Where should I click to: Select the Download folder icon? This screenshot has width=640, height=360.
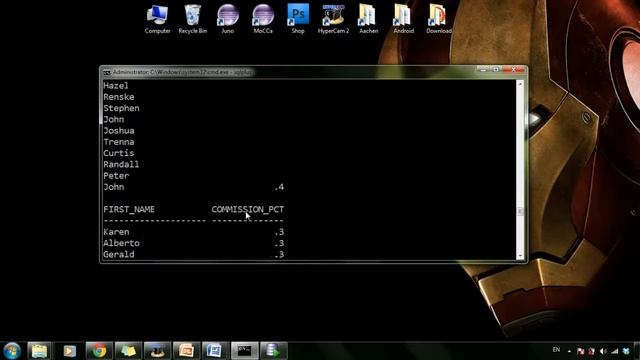pos(439,19)
